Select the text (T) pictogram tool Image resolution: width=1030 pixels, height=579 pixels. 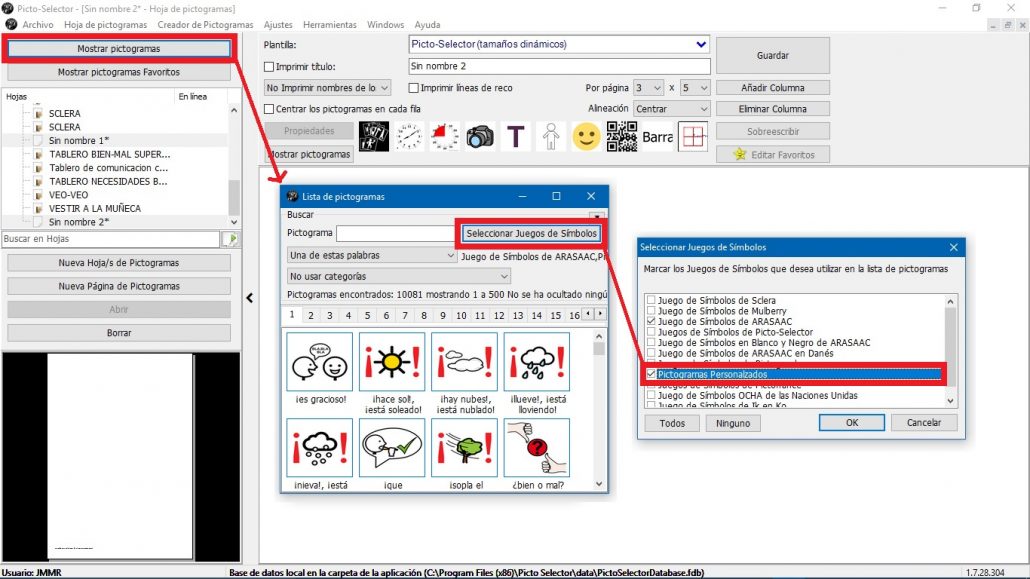515,135
